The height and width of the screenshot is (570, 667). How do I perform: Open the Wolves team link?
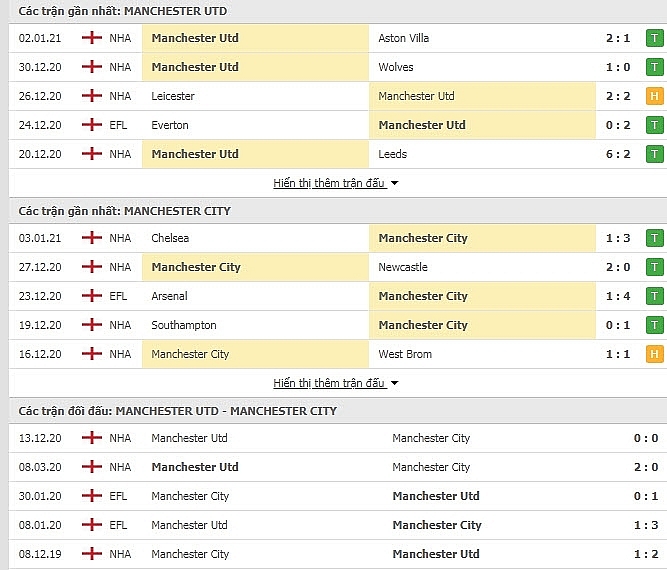tap(396, 67)
